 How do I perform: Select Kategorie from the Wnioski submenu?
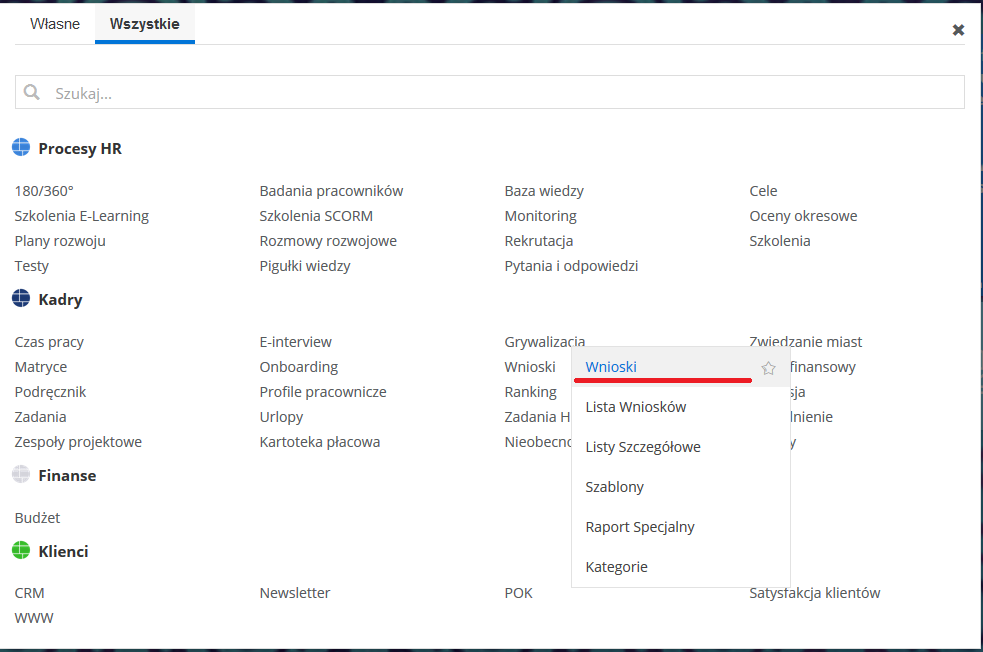616,567
